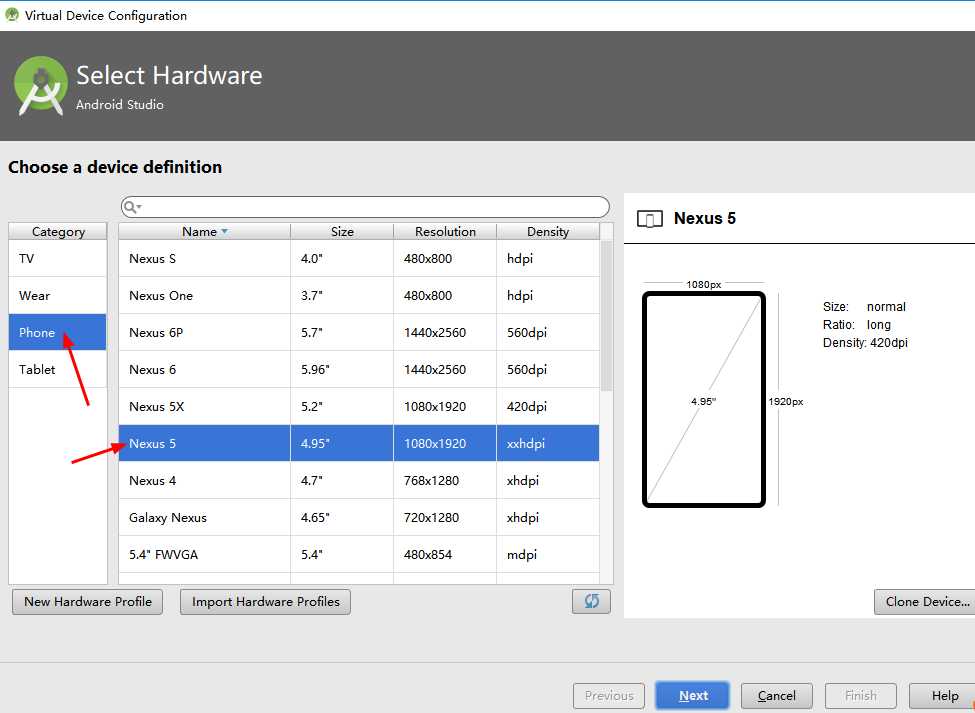Select the Nexus 6P row

point(359,333)
